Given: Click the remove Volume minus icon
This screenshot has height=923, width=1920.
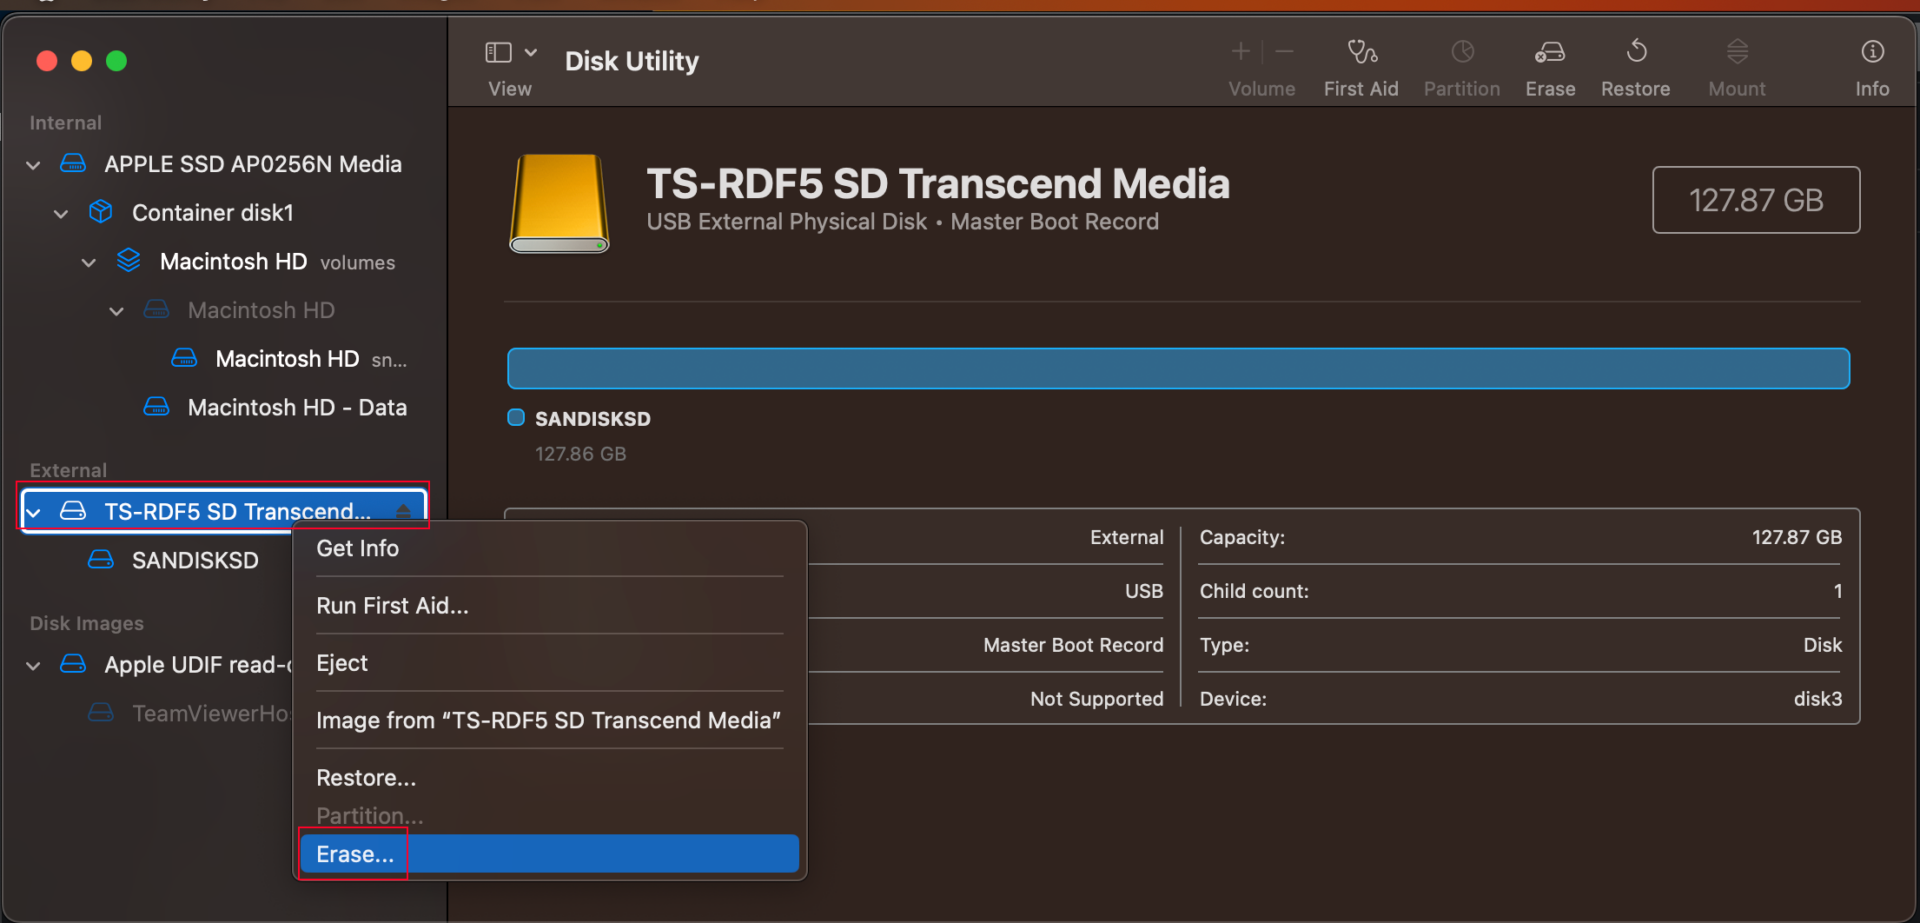Looking at the screenshot, I should coord(1285,51).
